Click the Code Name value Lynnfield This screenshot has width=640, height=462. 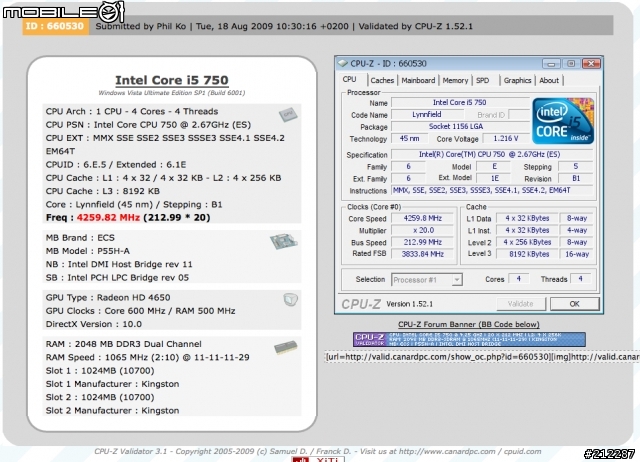tap(427, 115)
